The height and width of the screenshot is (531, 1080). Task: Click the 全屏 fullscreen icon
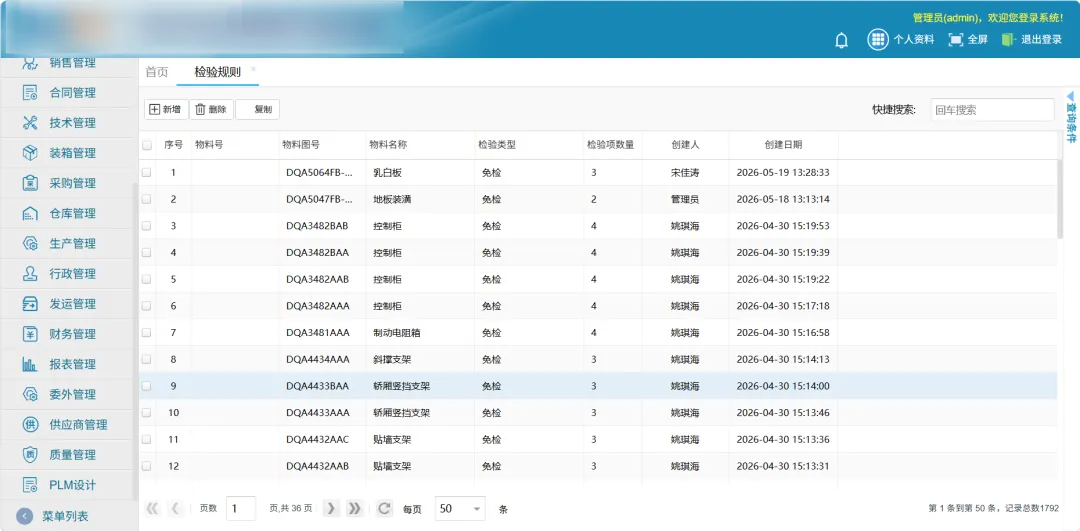(x=955, y=39)
